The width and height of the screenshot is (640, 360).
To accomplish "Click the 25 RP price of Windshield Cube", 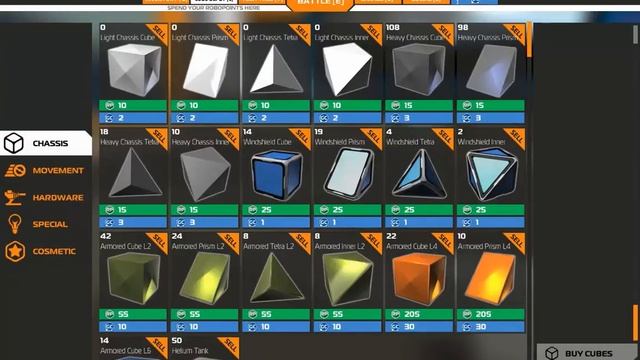I will pos(276,210).
